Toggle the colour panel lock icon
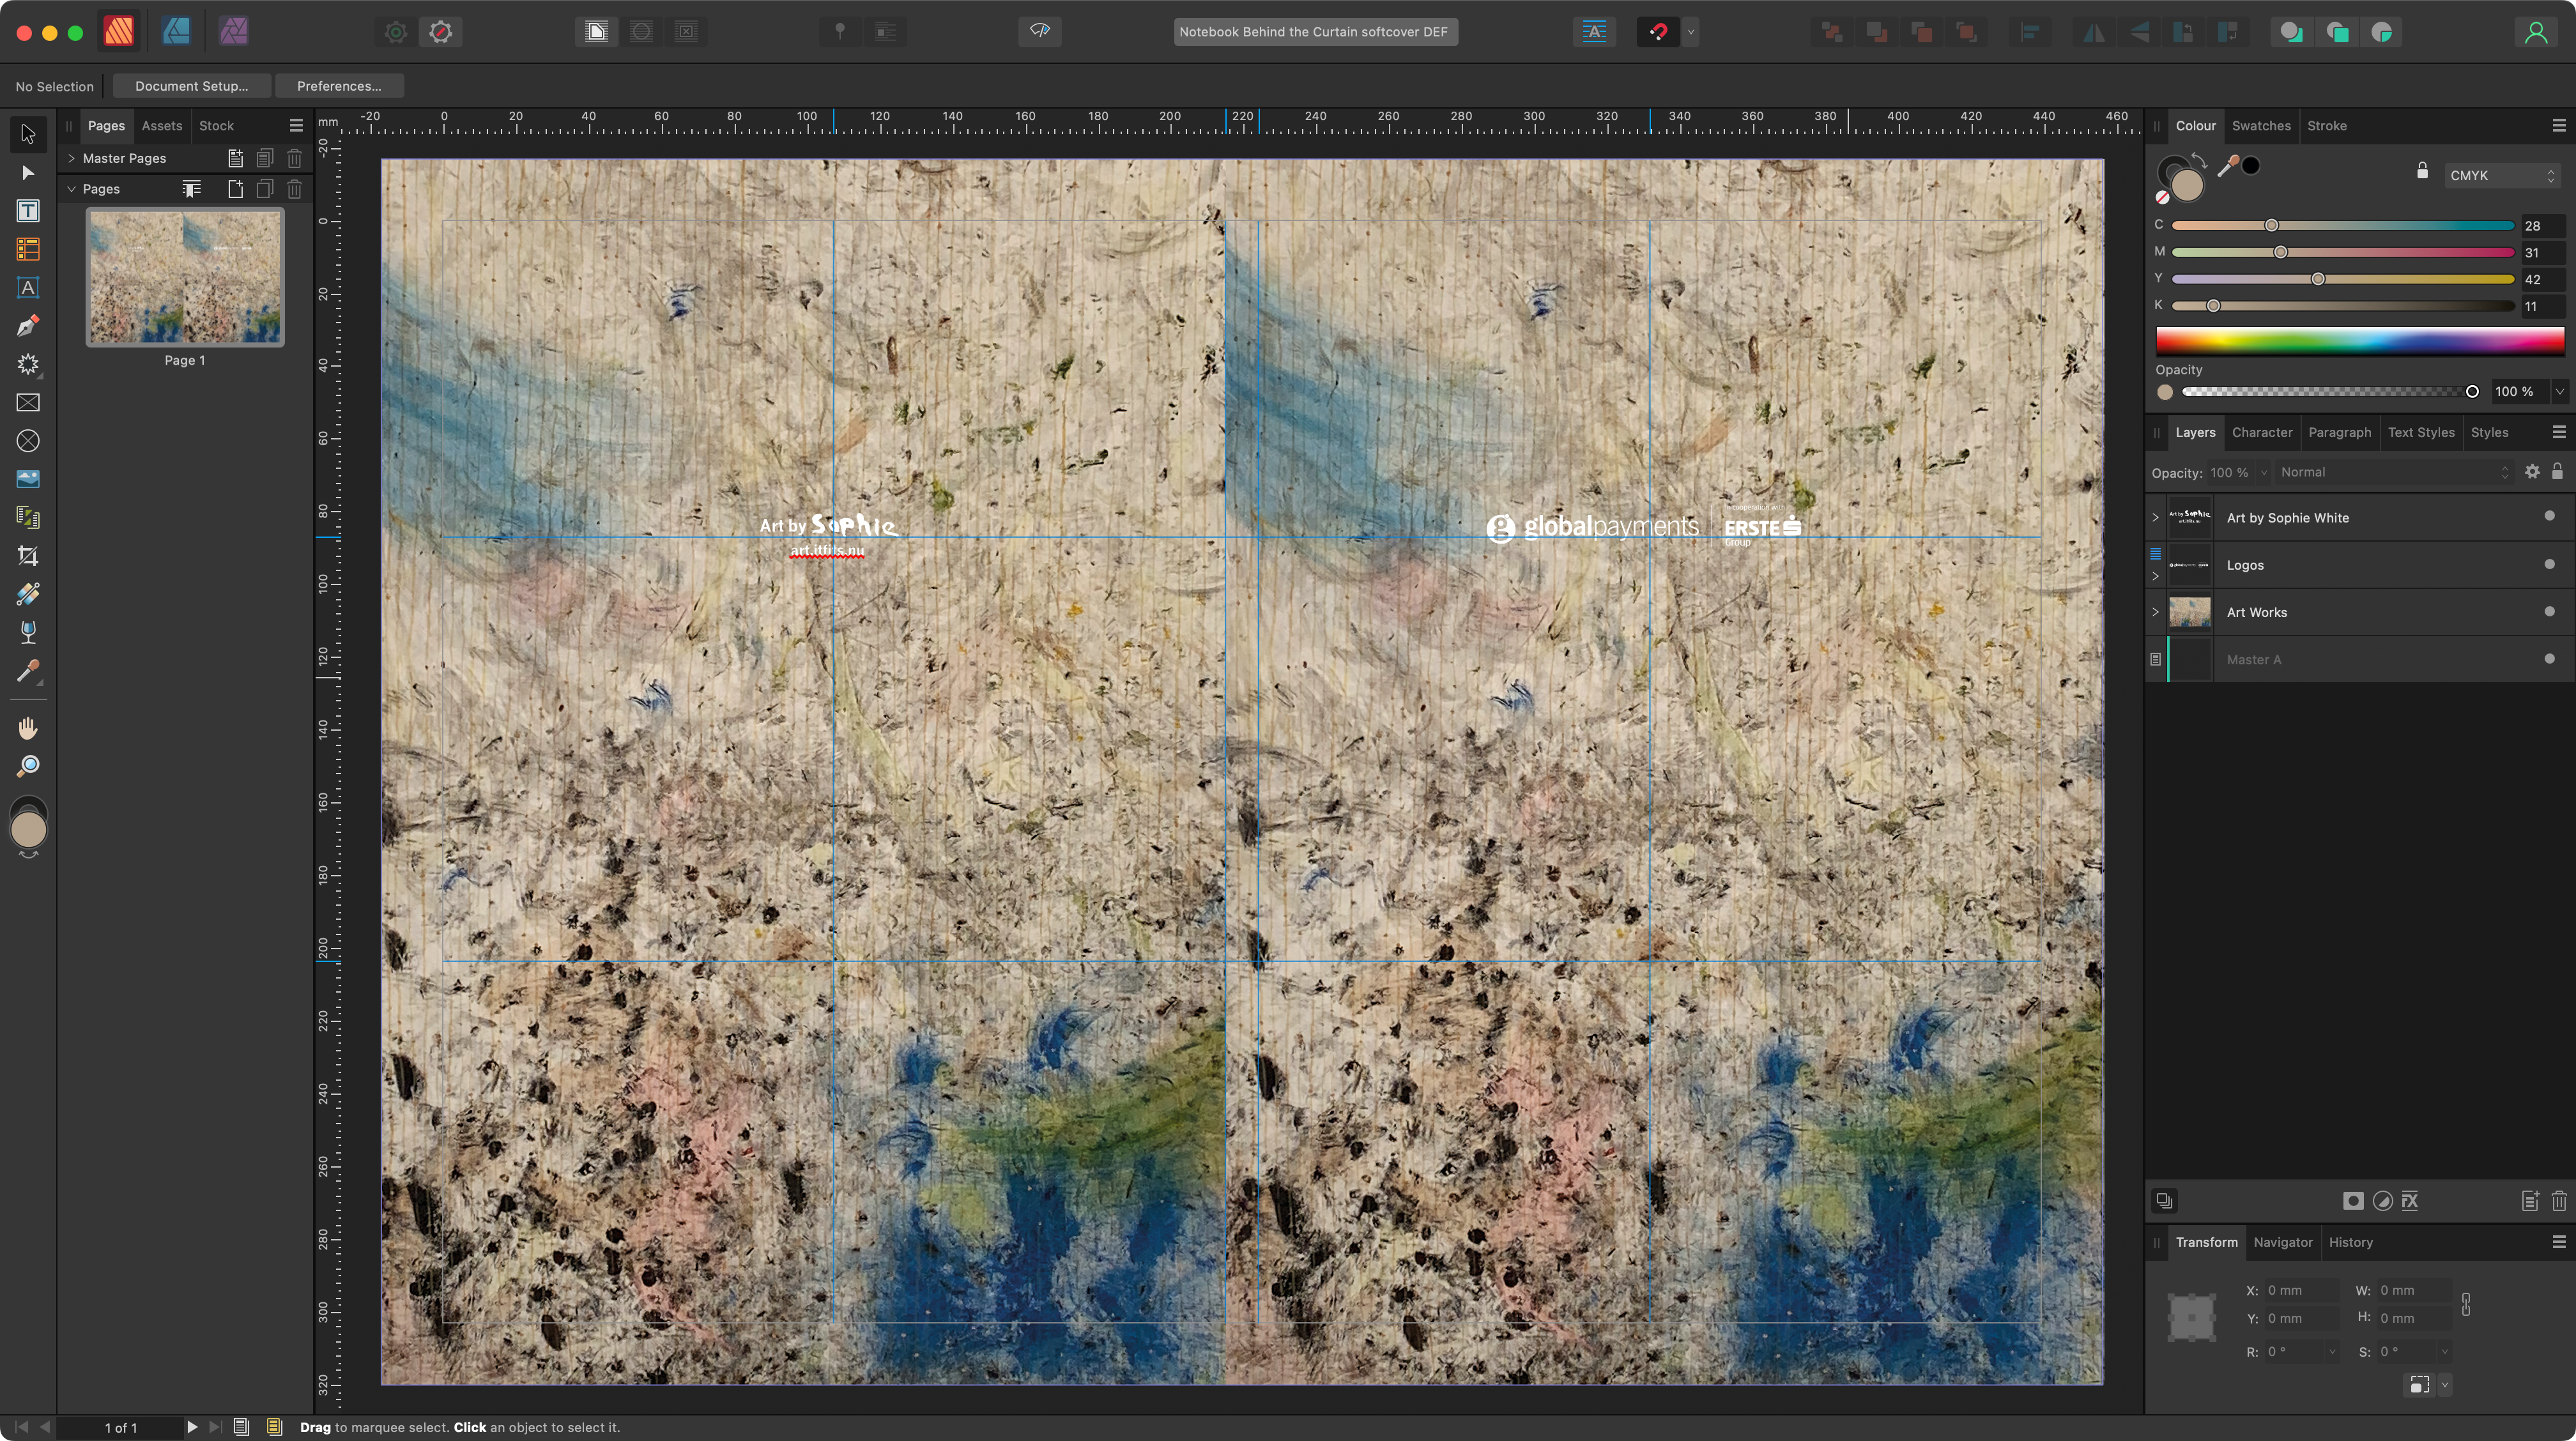 (x=2422, y=170)
